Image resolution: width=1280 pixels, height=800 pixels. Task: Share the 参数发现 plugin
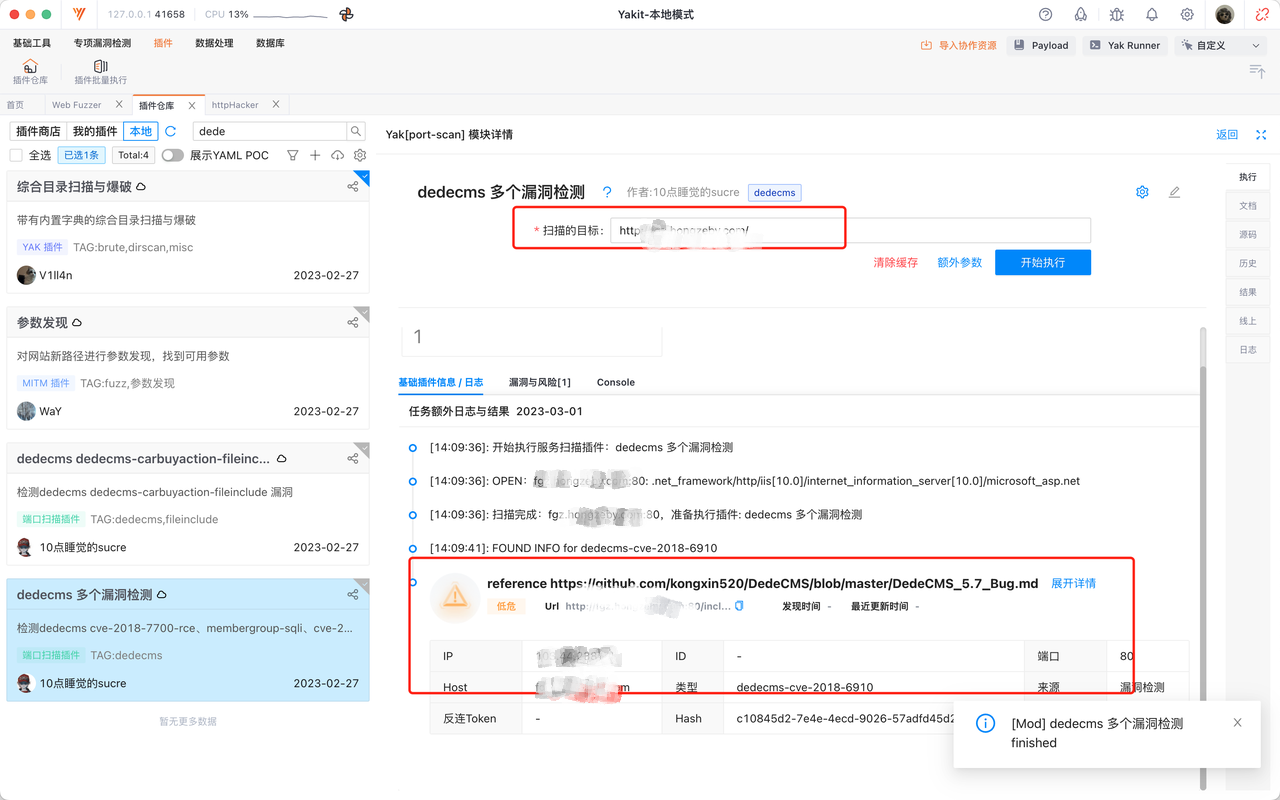click(x=353, y=322)
